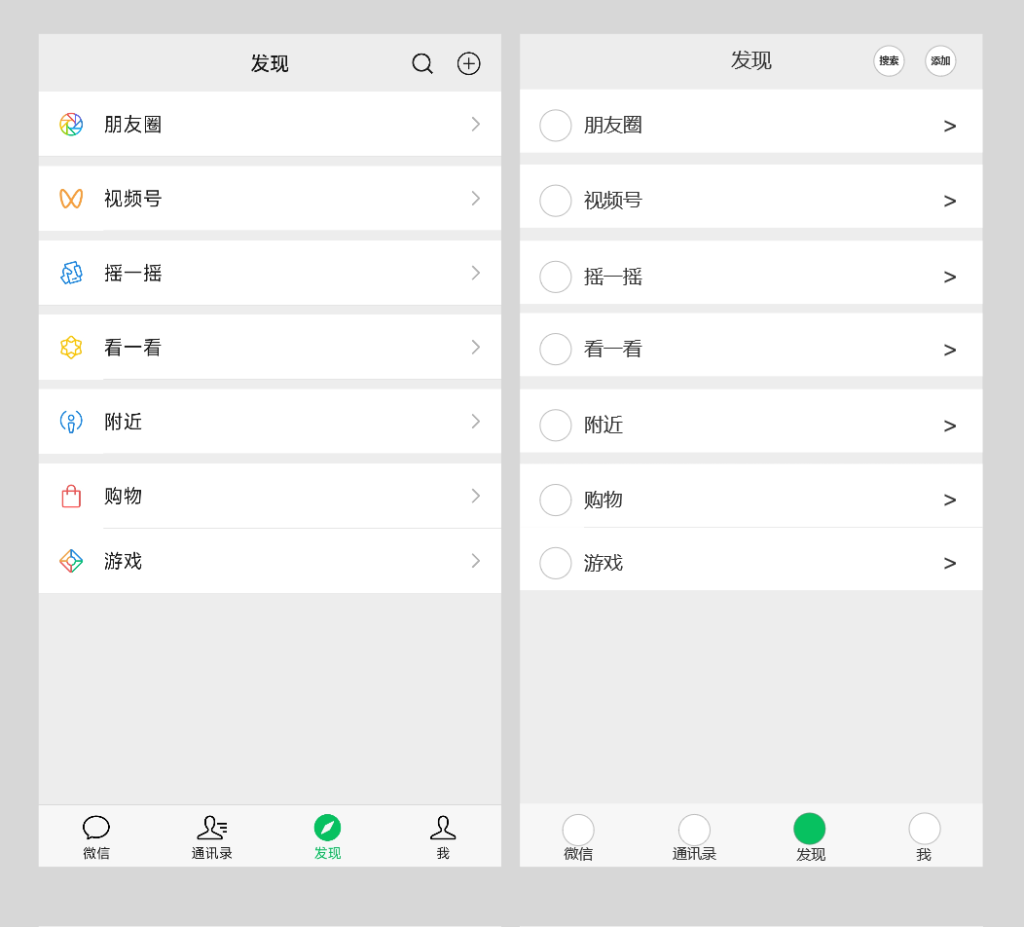This screenshot has width=1024, height=927.
Task: Expand 附近 row chevron in left panel
Action: (475, 422)
